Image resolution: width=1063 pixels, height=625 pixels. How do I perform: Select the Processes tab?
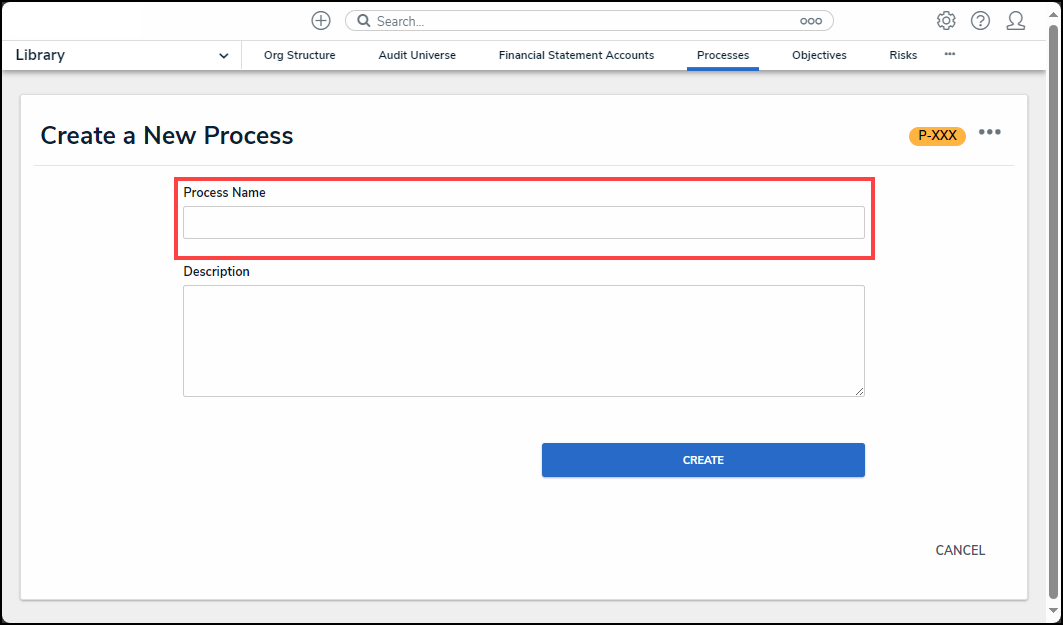[x=723, y=56]
